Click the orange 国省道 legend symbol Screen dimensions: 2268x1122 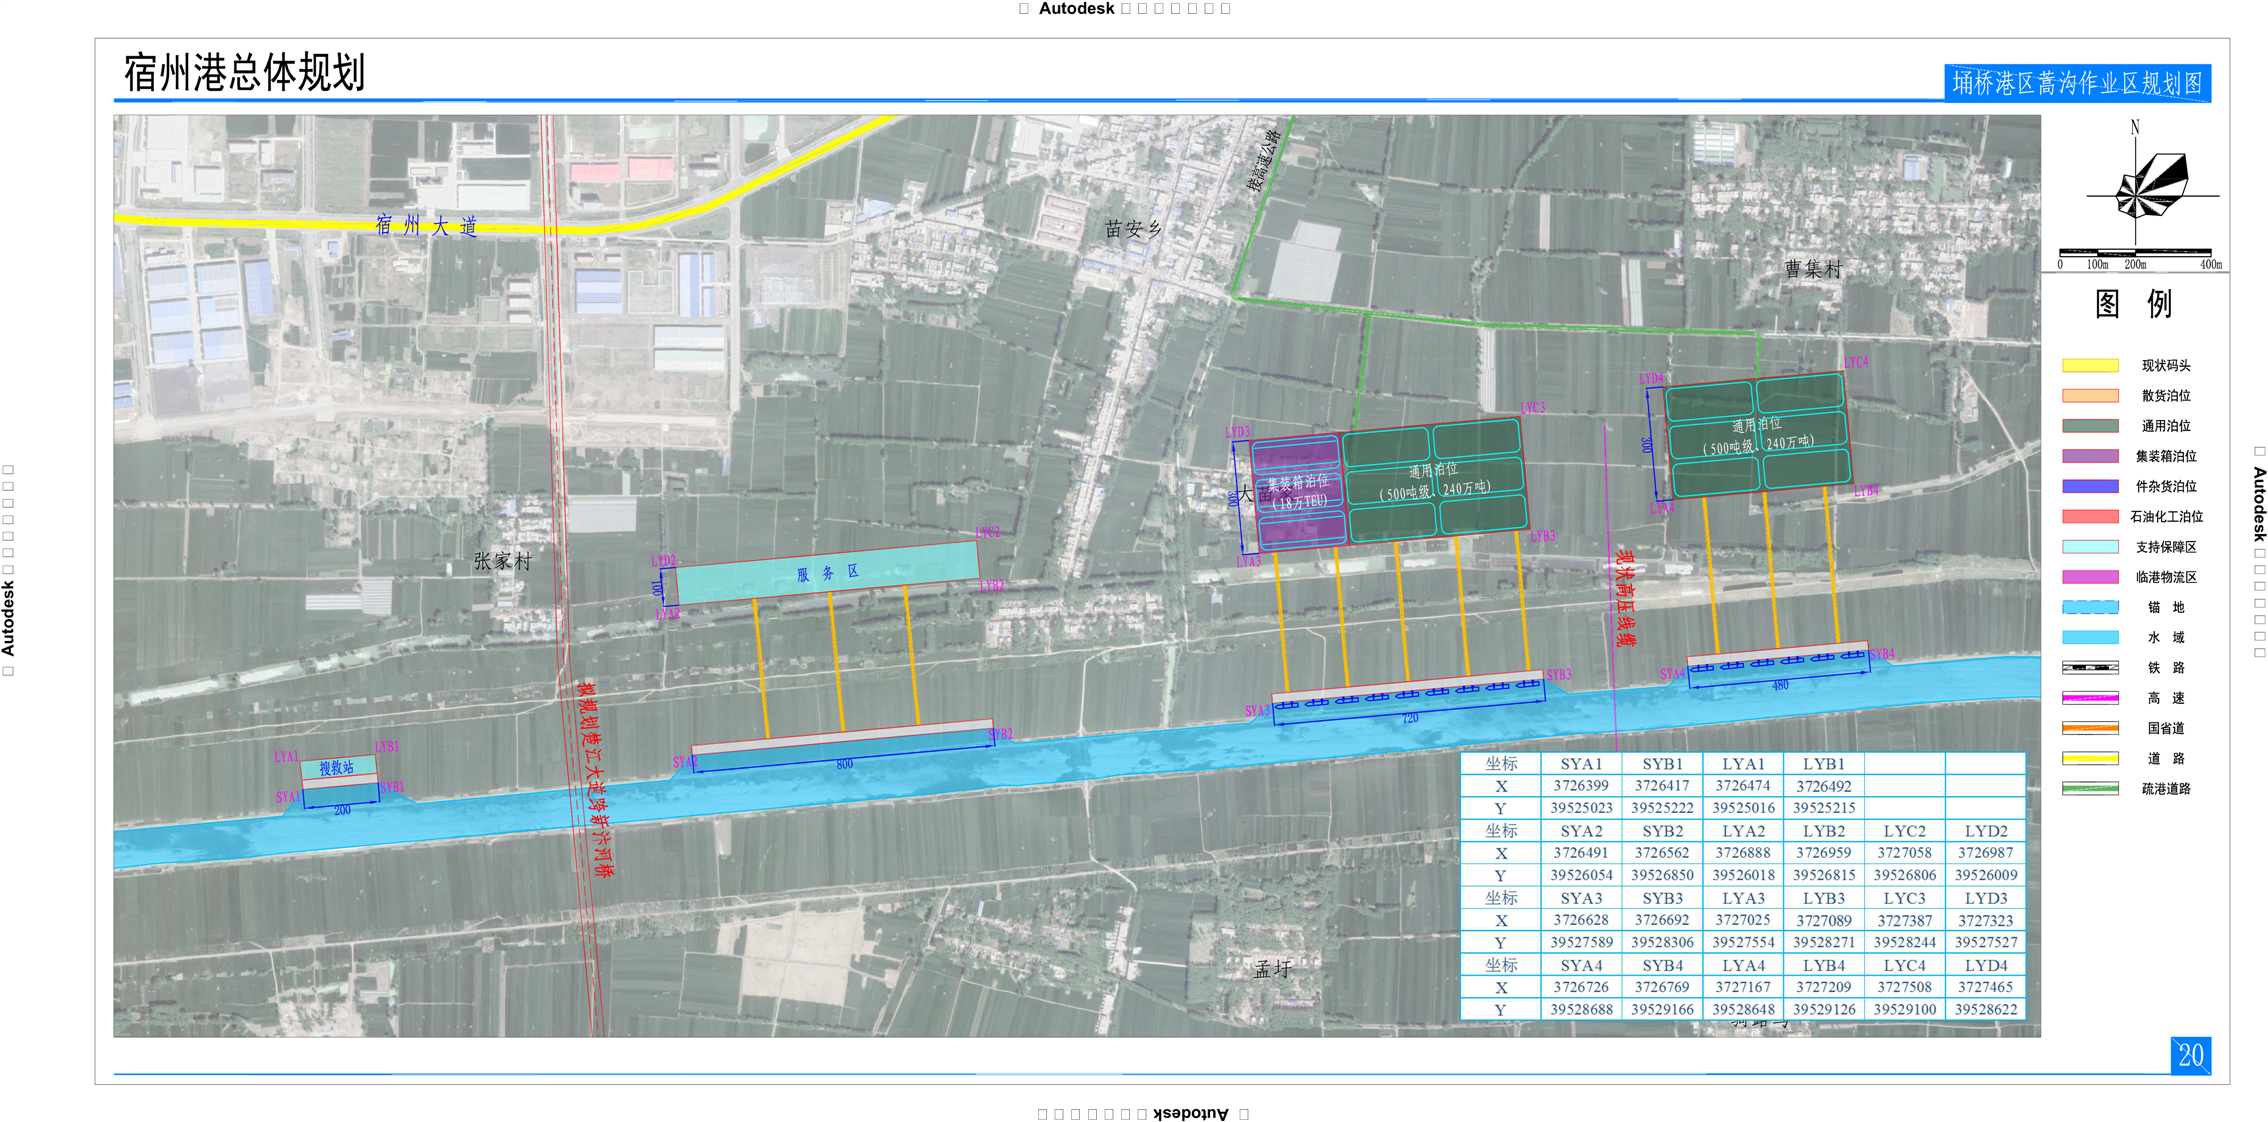[2090, 728]
